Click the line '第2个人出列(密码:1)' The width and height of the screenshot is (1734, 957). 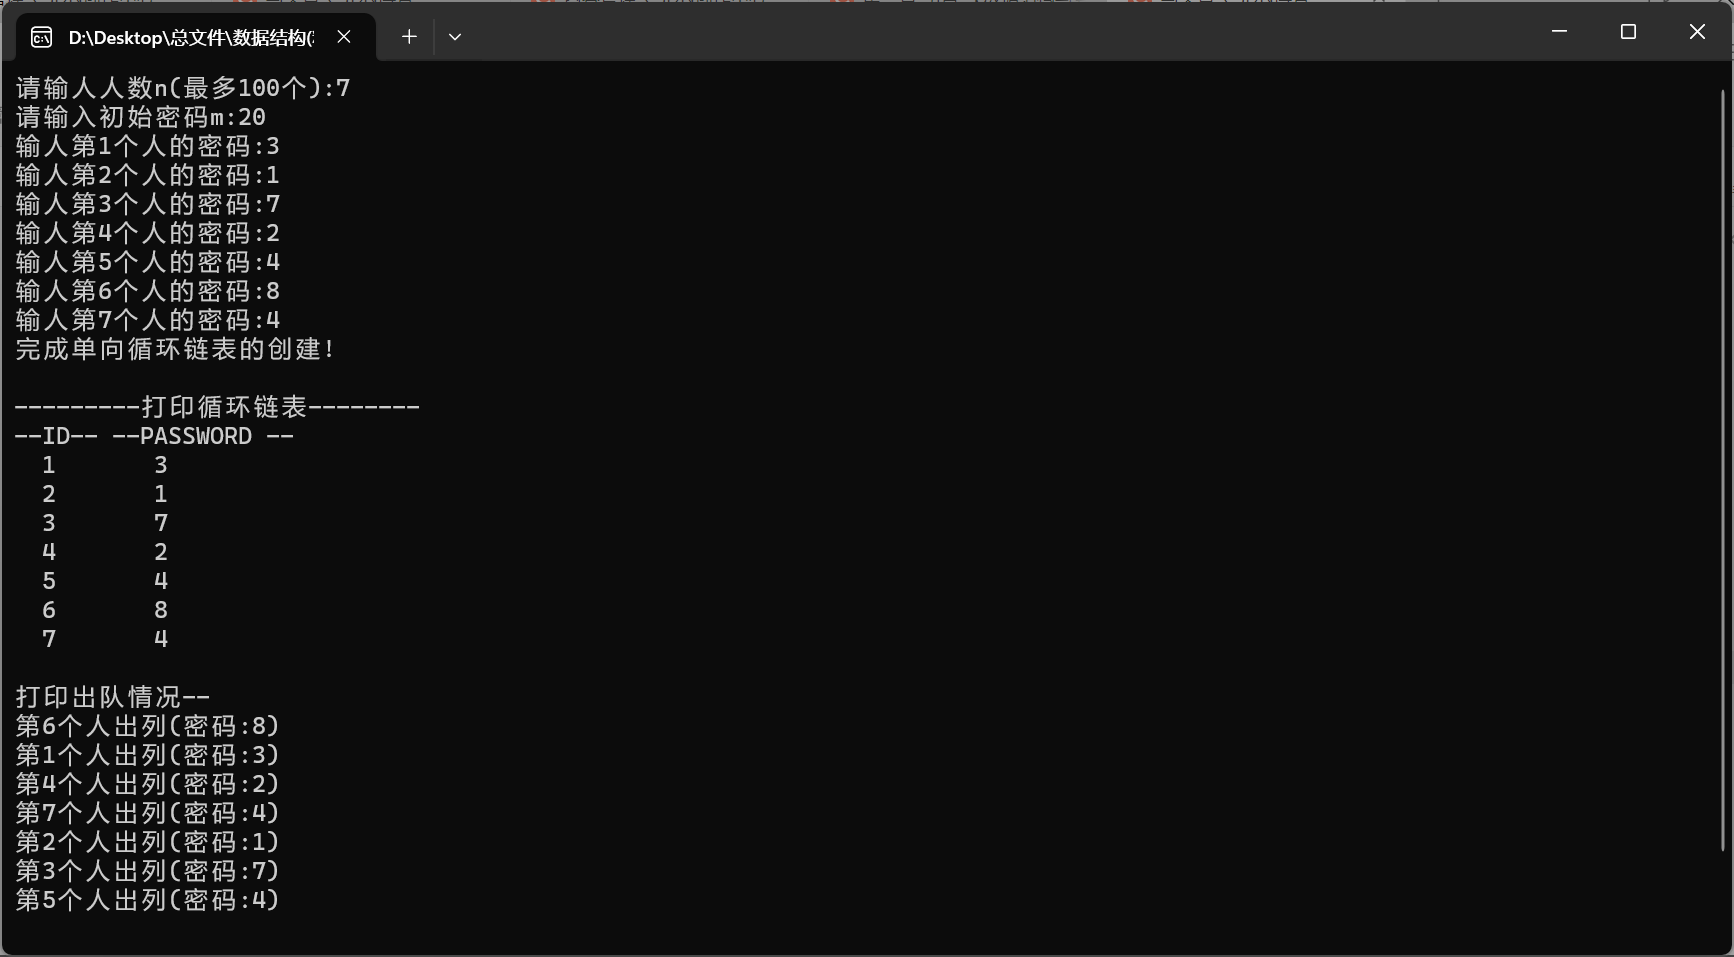pos(148,842)
